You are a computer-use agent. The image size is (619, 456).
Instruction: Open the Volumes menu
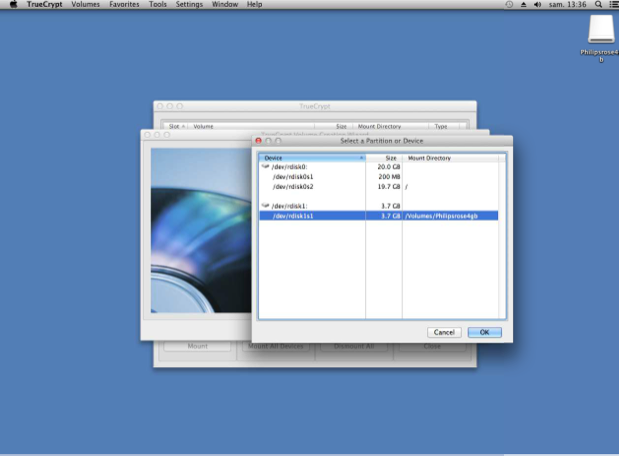click(85, 4)
